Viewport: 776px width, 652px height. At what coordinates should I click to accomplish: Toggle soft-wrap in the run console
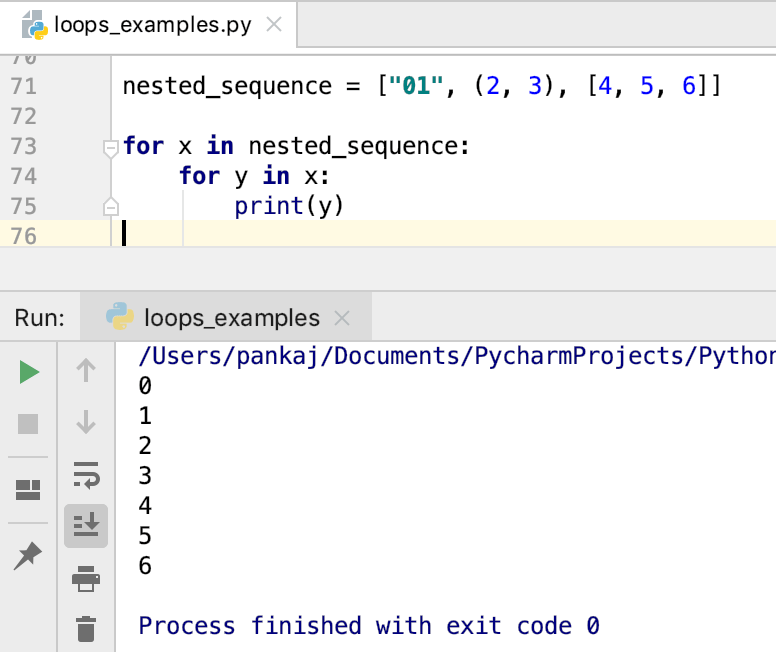click(86, 476)
